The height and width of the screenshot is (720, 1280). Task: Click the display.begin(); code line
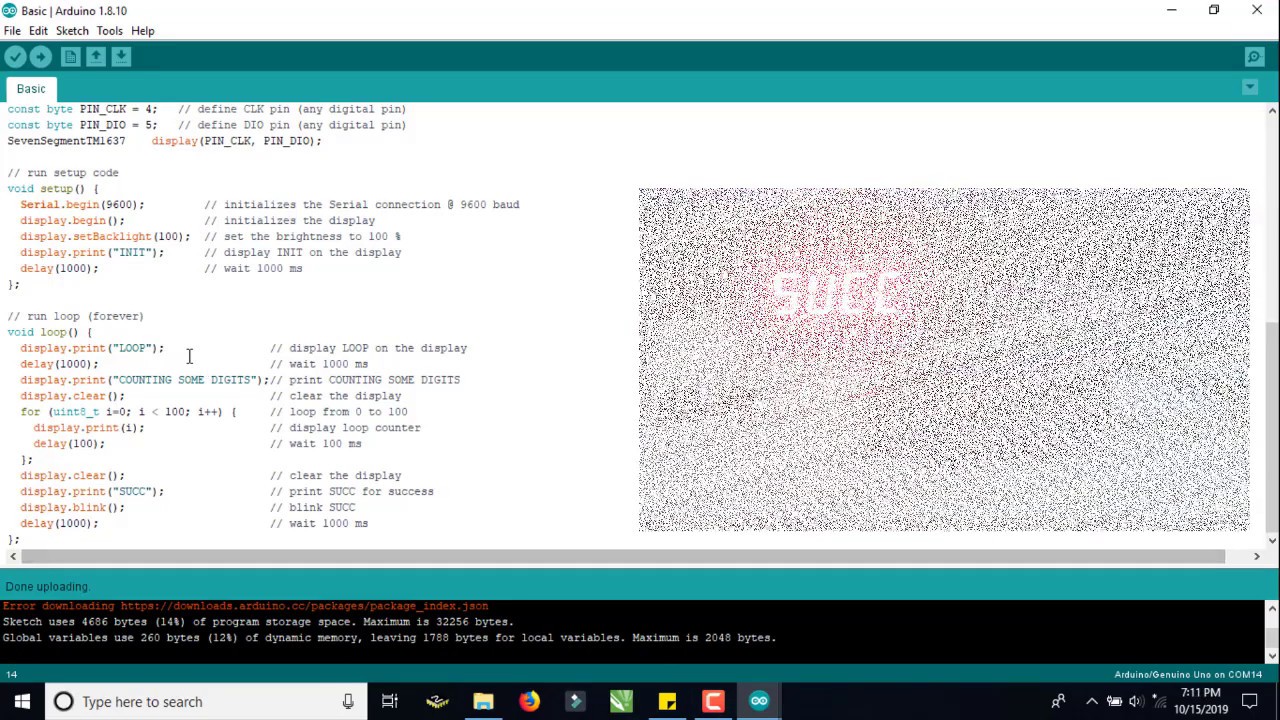[x=72, y=221]
